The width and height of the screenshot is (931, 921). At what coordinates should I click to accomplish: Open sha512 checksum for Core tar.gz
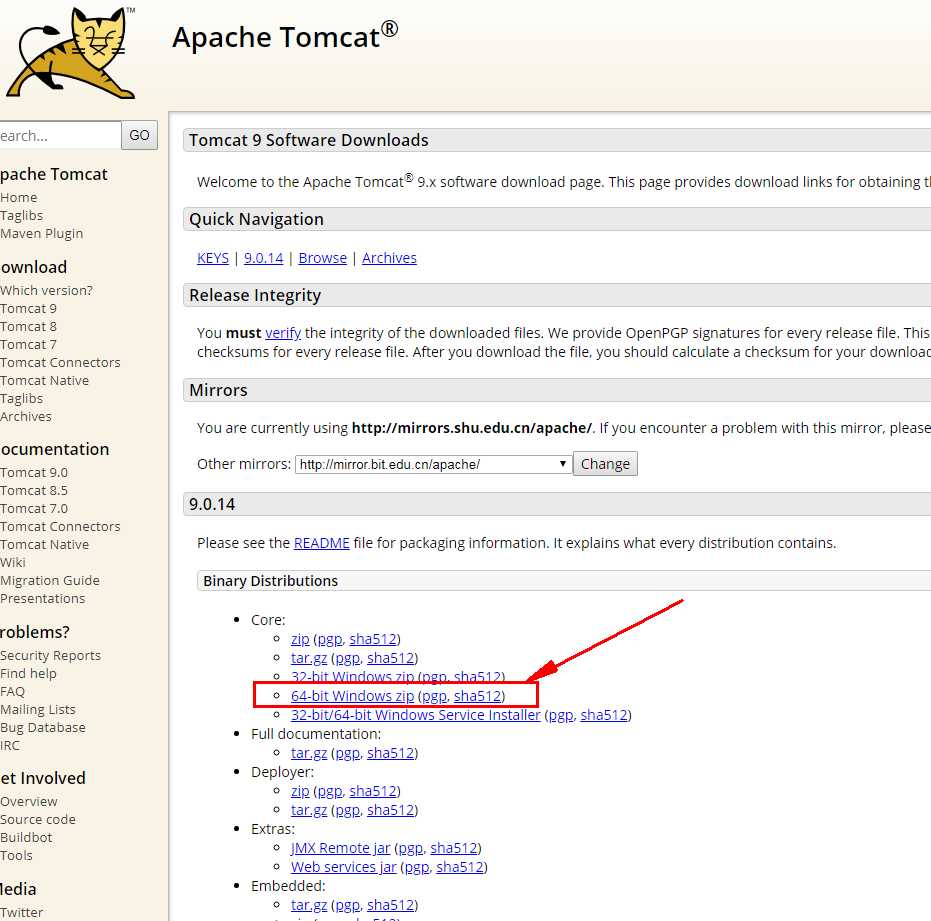(x=391, y=659)
